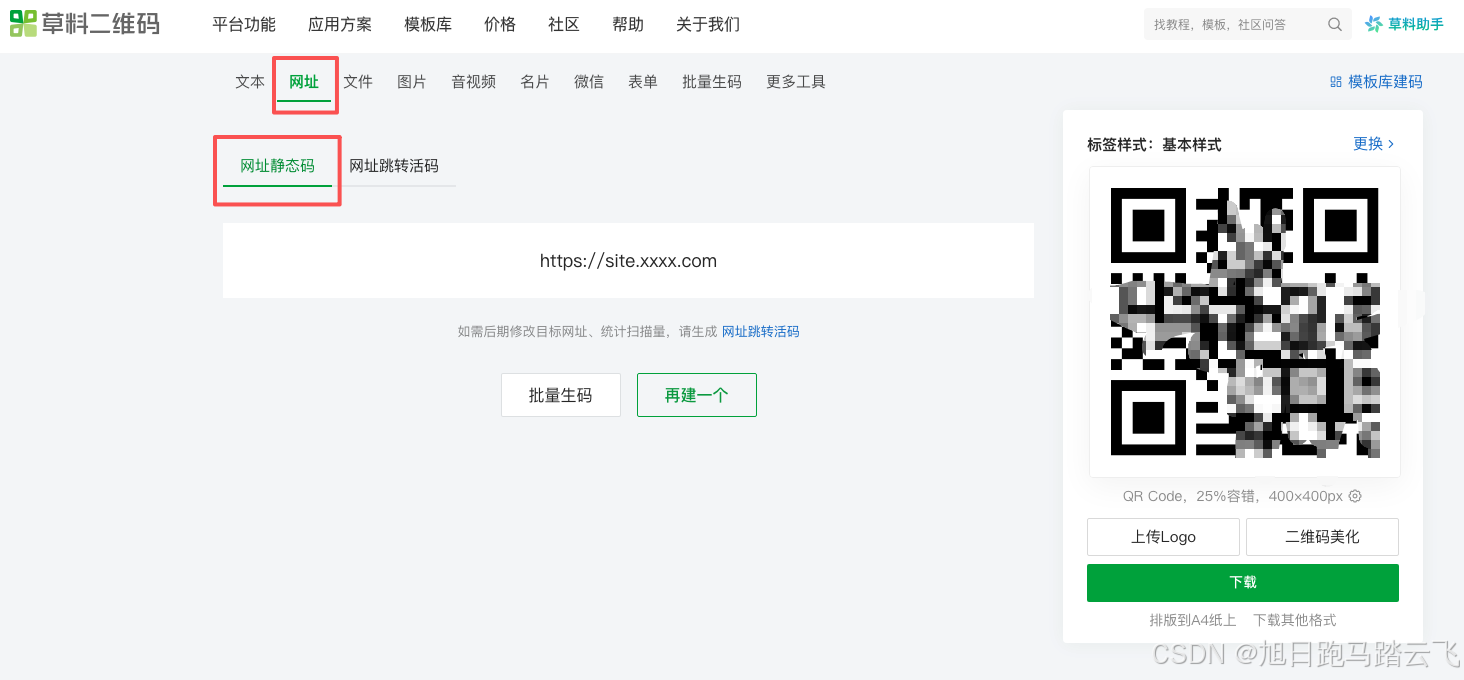
Task: Click the green 下载 button
Action: [1243, 583]
